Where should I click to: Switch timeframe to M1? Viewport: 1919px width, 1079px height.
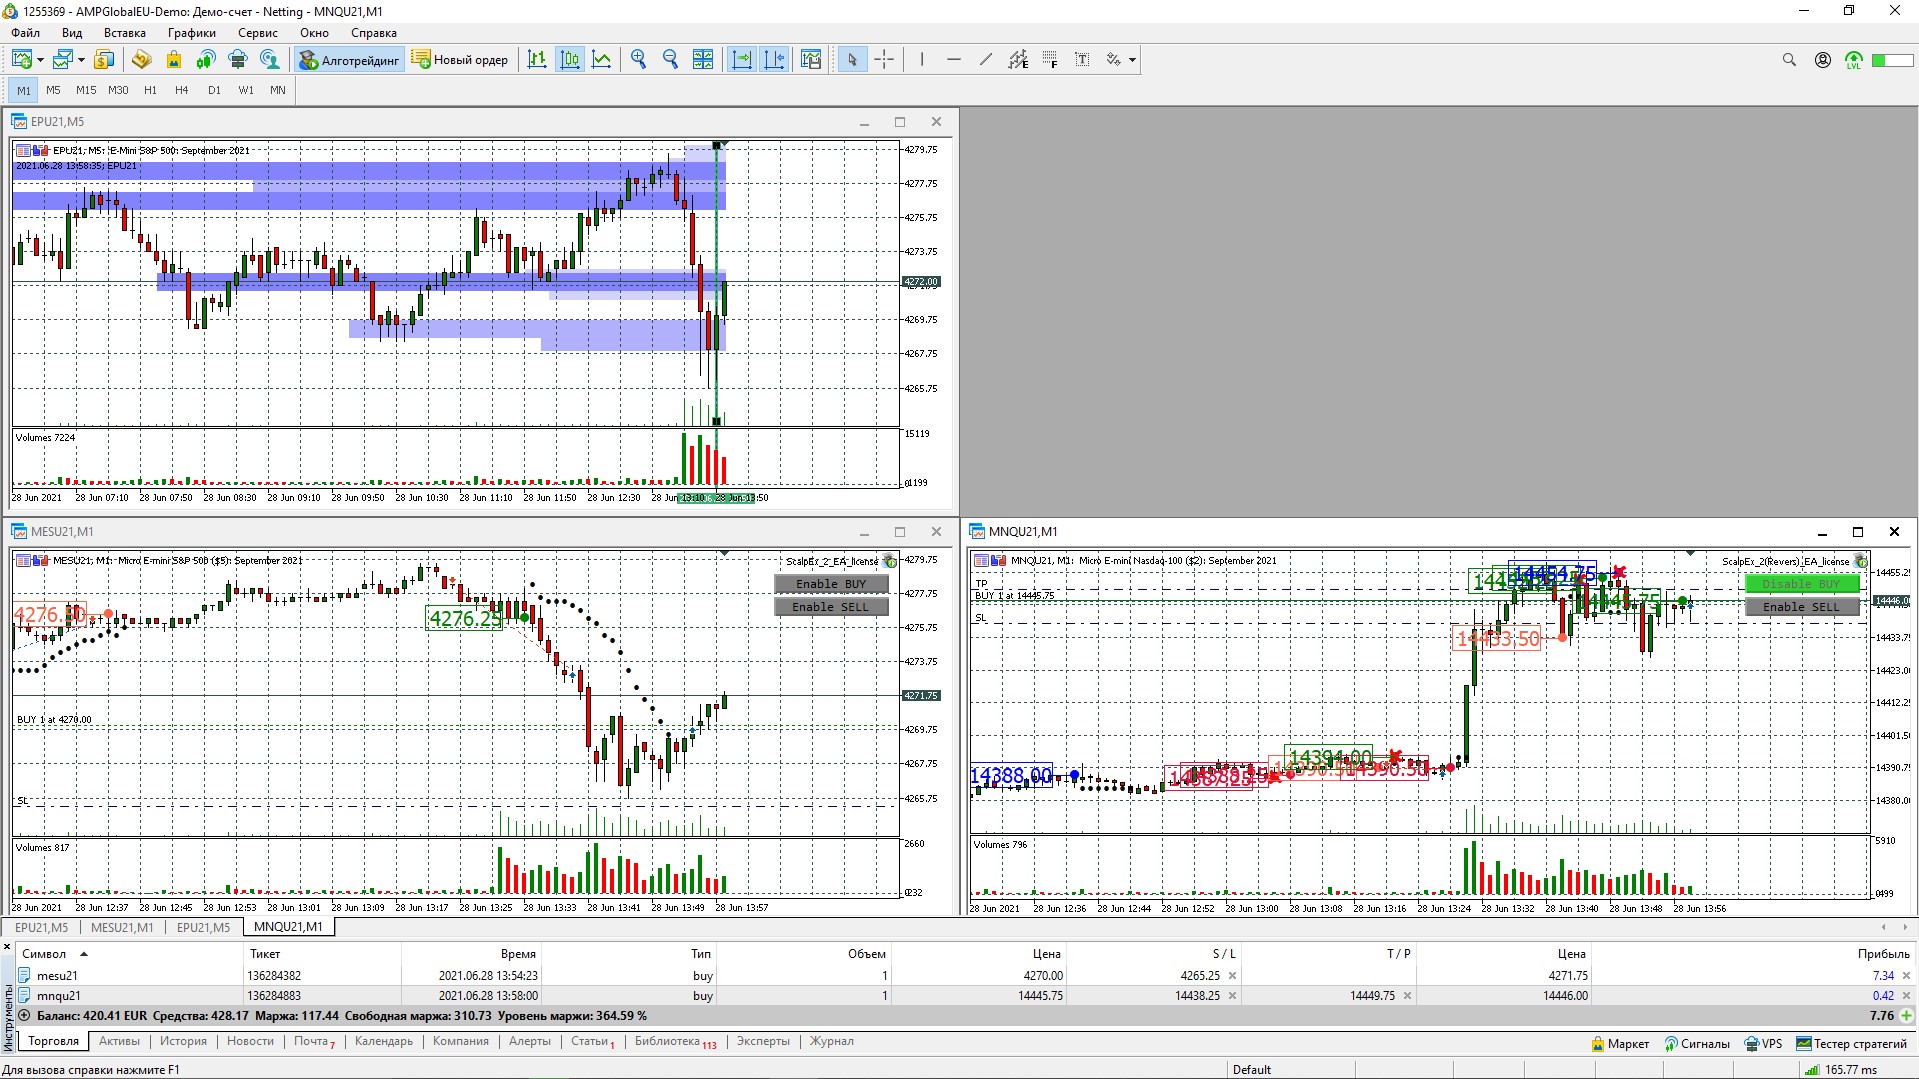click(24, 90)
